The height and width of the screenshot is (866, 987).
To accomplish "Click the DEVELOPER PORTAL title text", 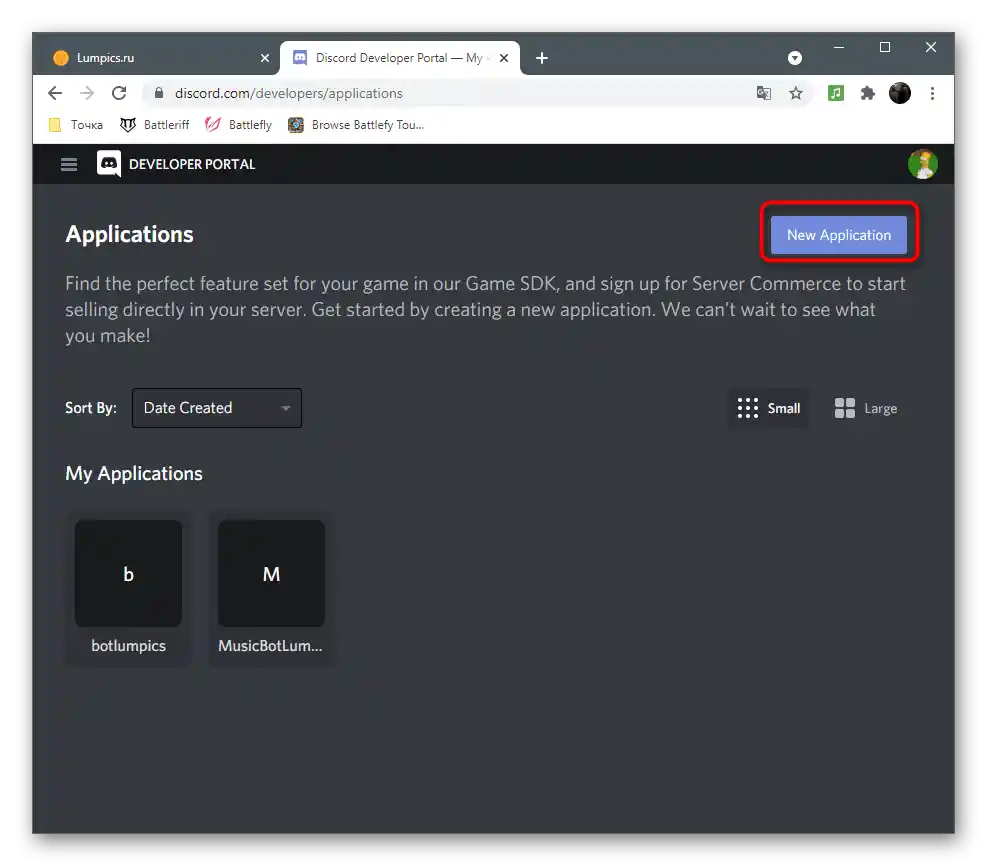I will 192,164.
